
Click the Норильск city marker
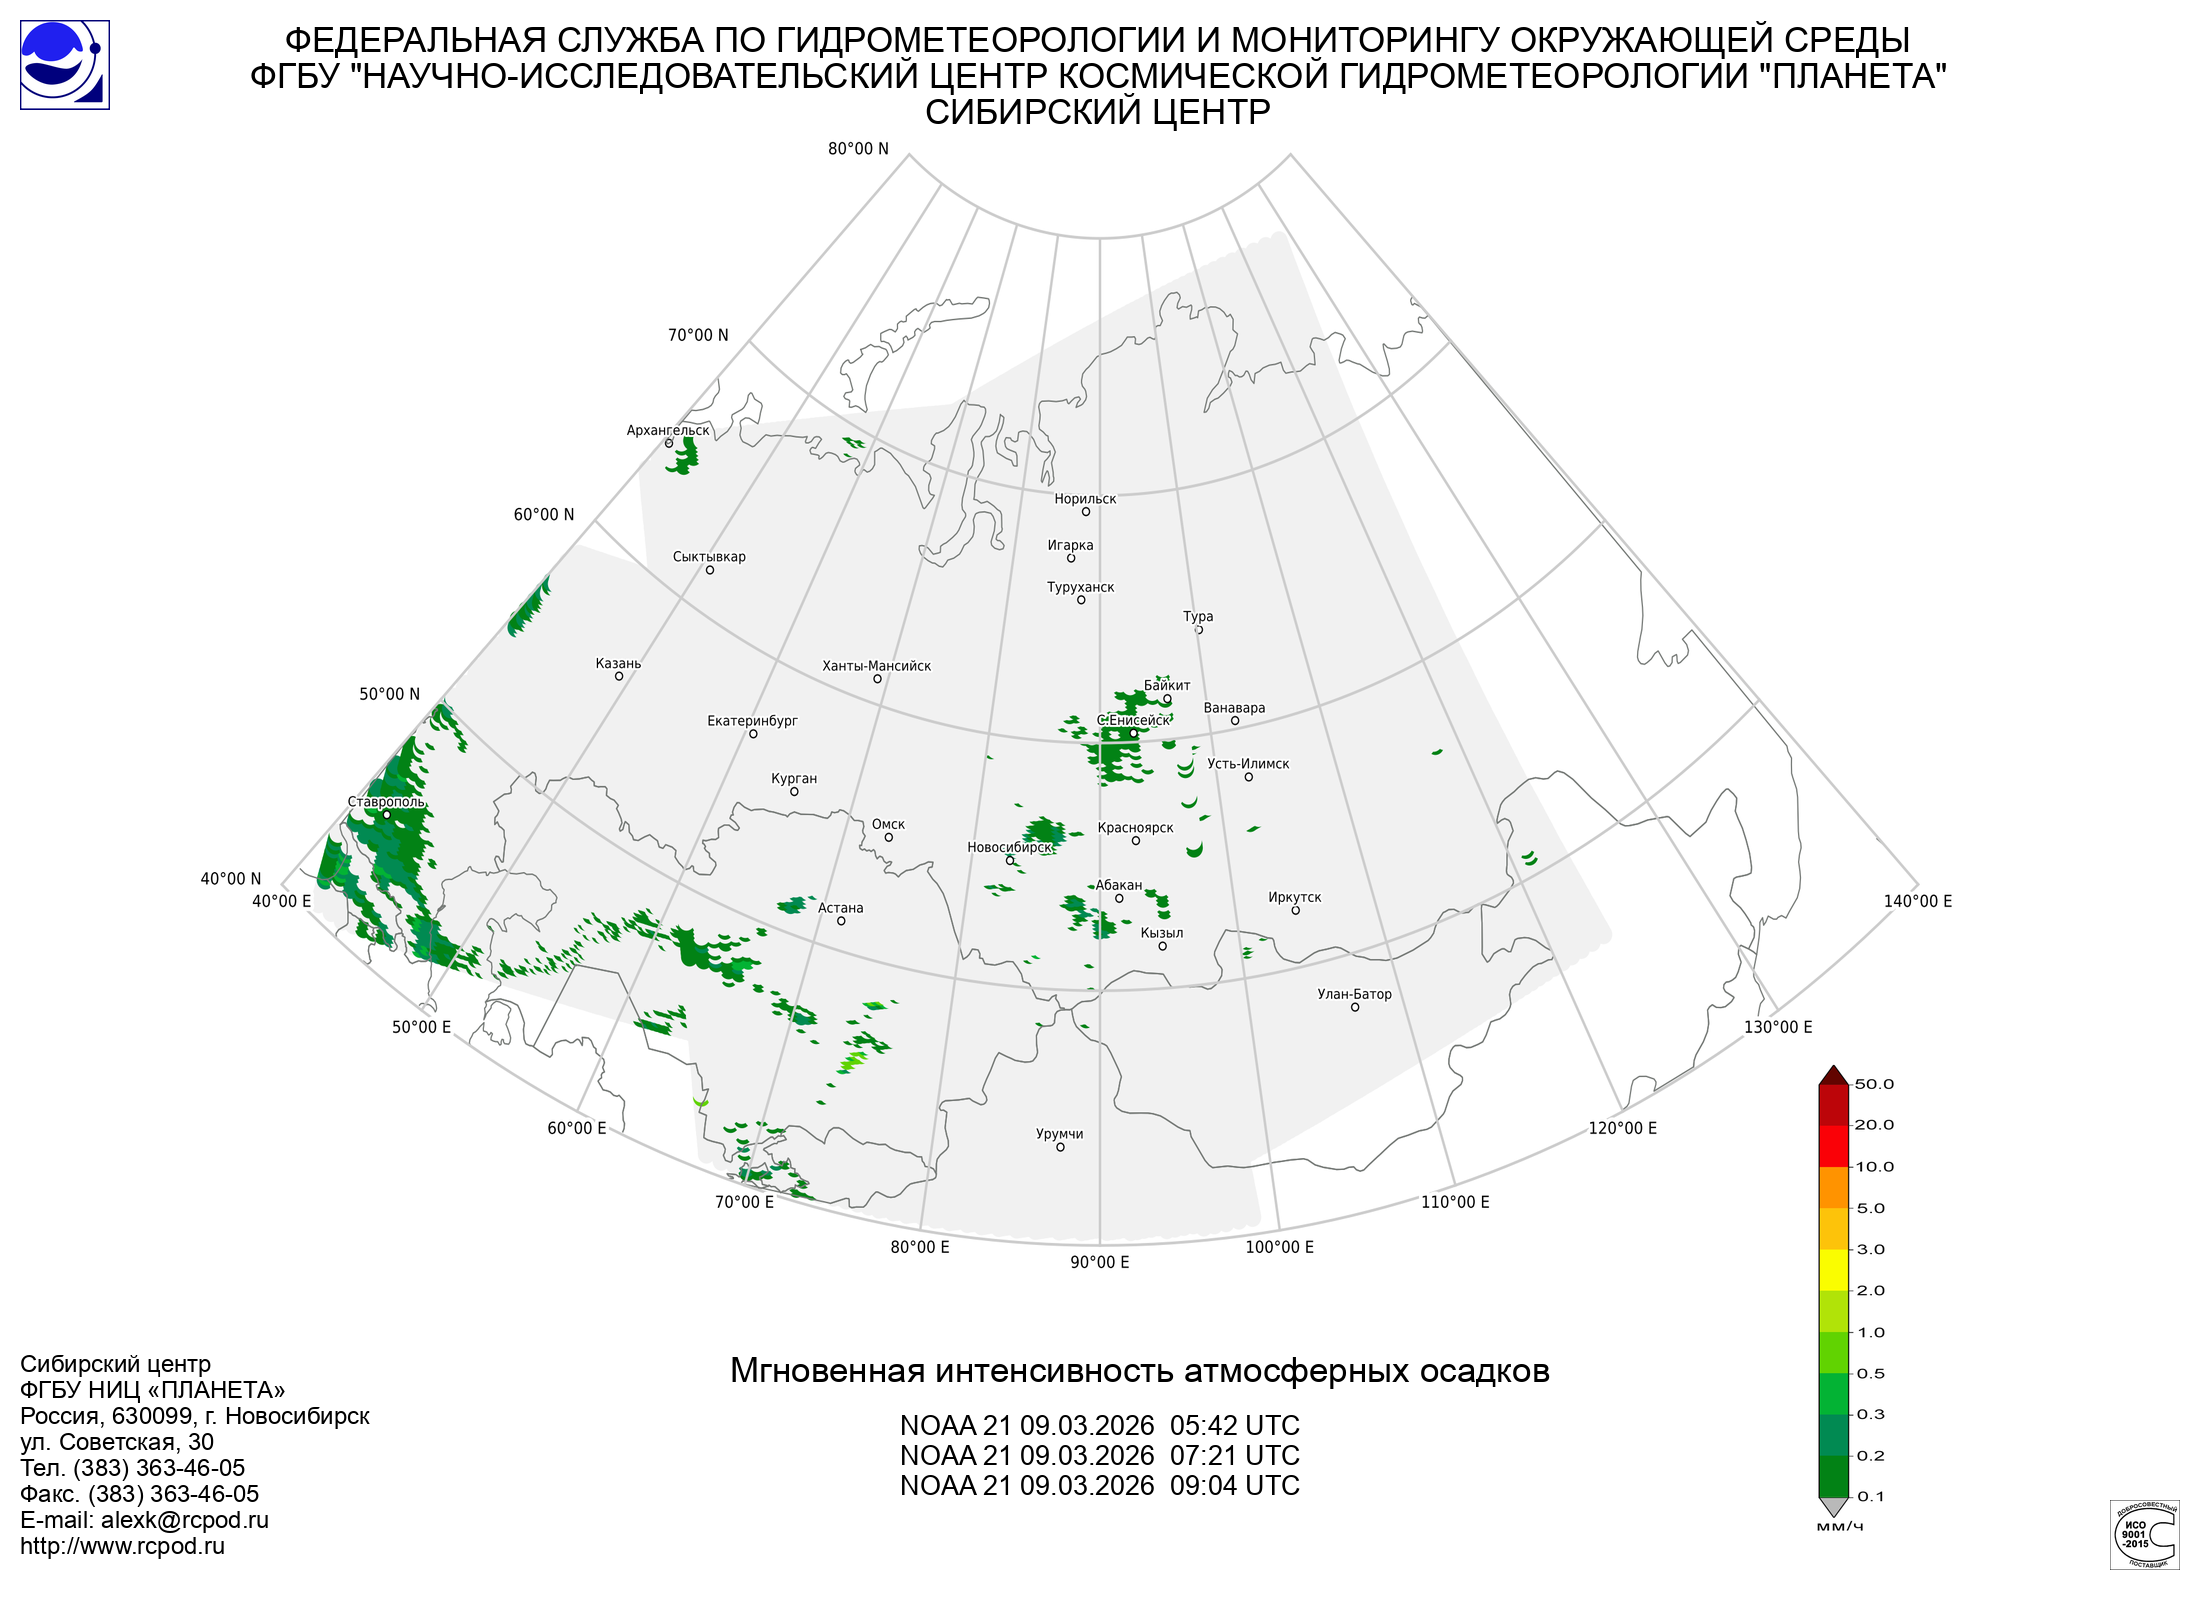coord(1086,512)
